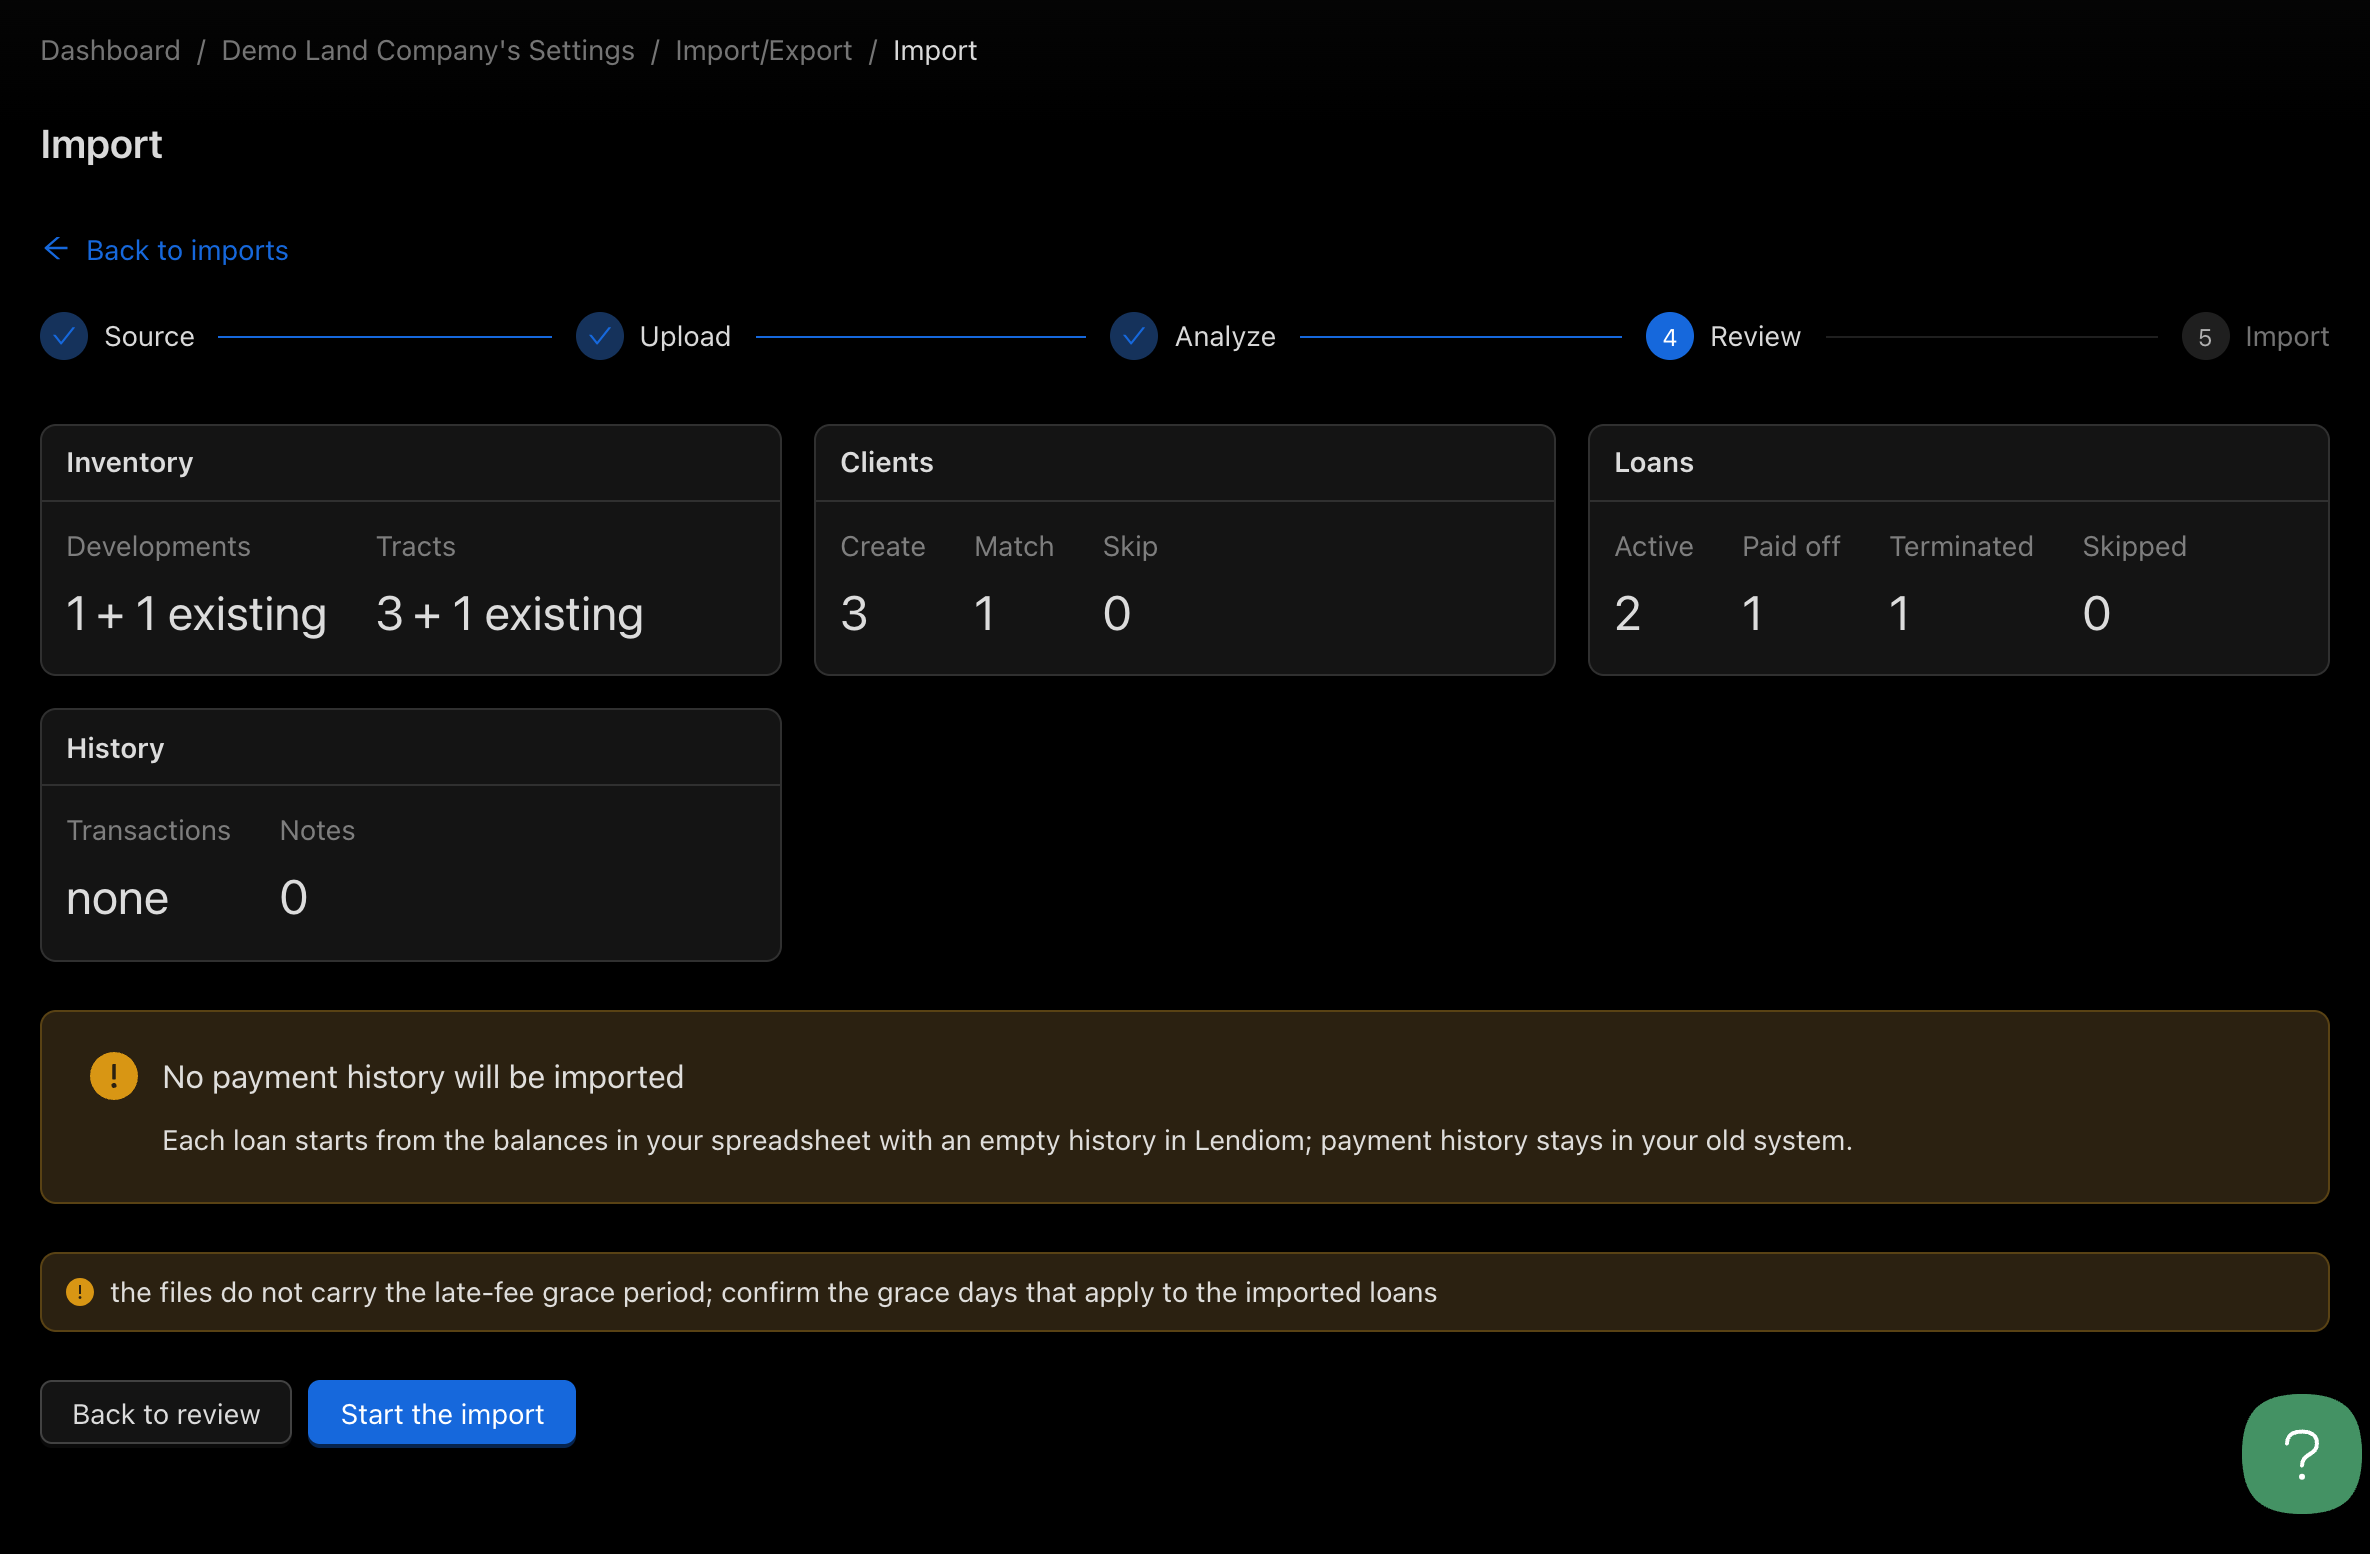Click the Transactions value 'none'
Image resolution: width=2370 pixels, height=1554 pixels.
(x=117, y=898)
